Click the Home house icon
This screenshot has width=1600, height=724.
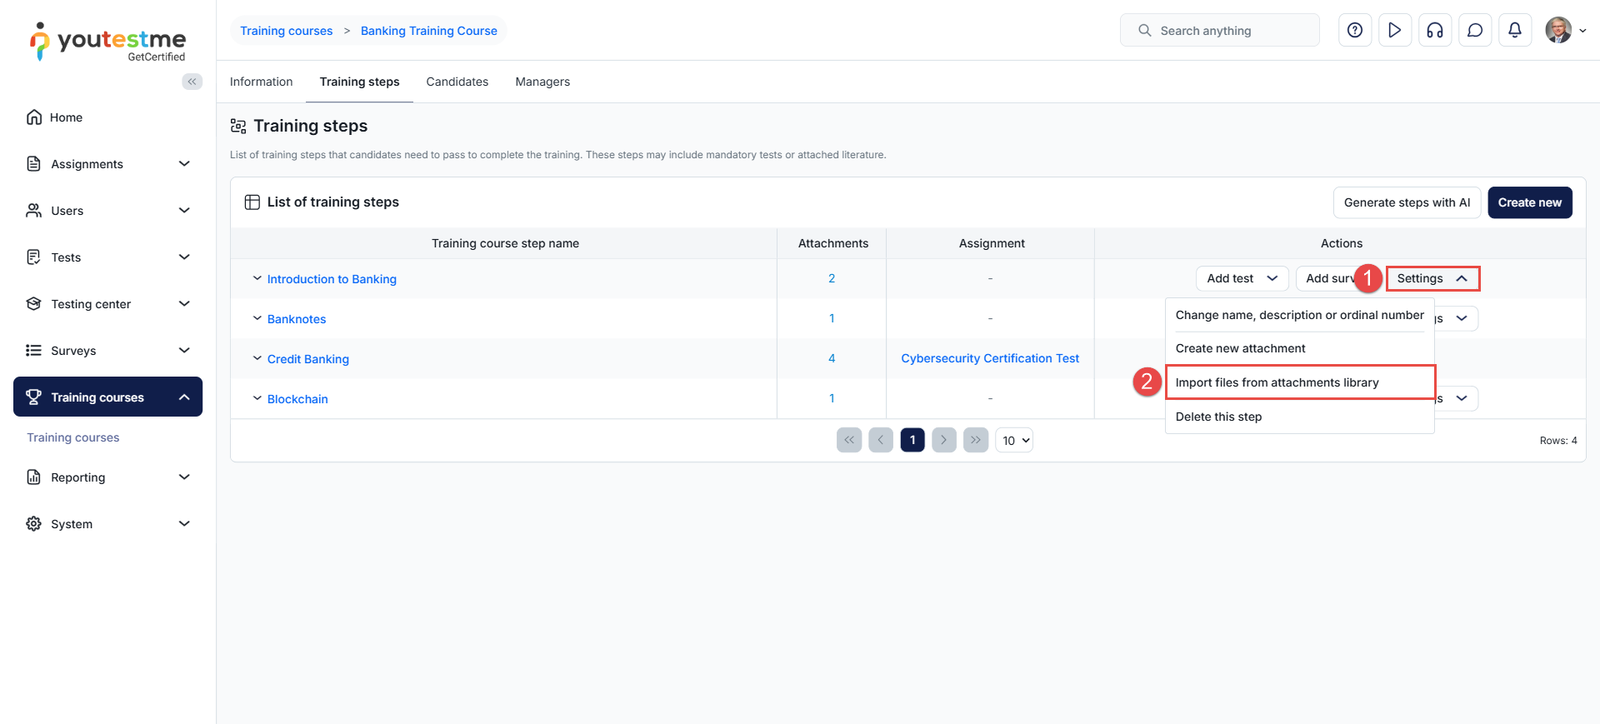coord(34,117)
